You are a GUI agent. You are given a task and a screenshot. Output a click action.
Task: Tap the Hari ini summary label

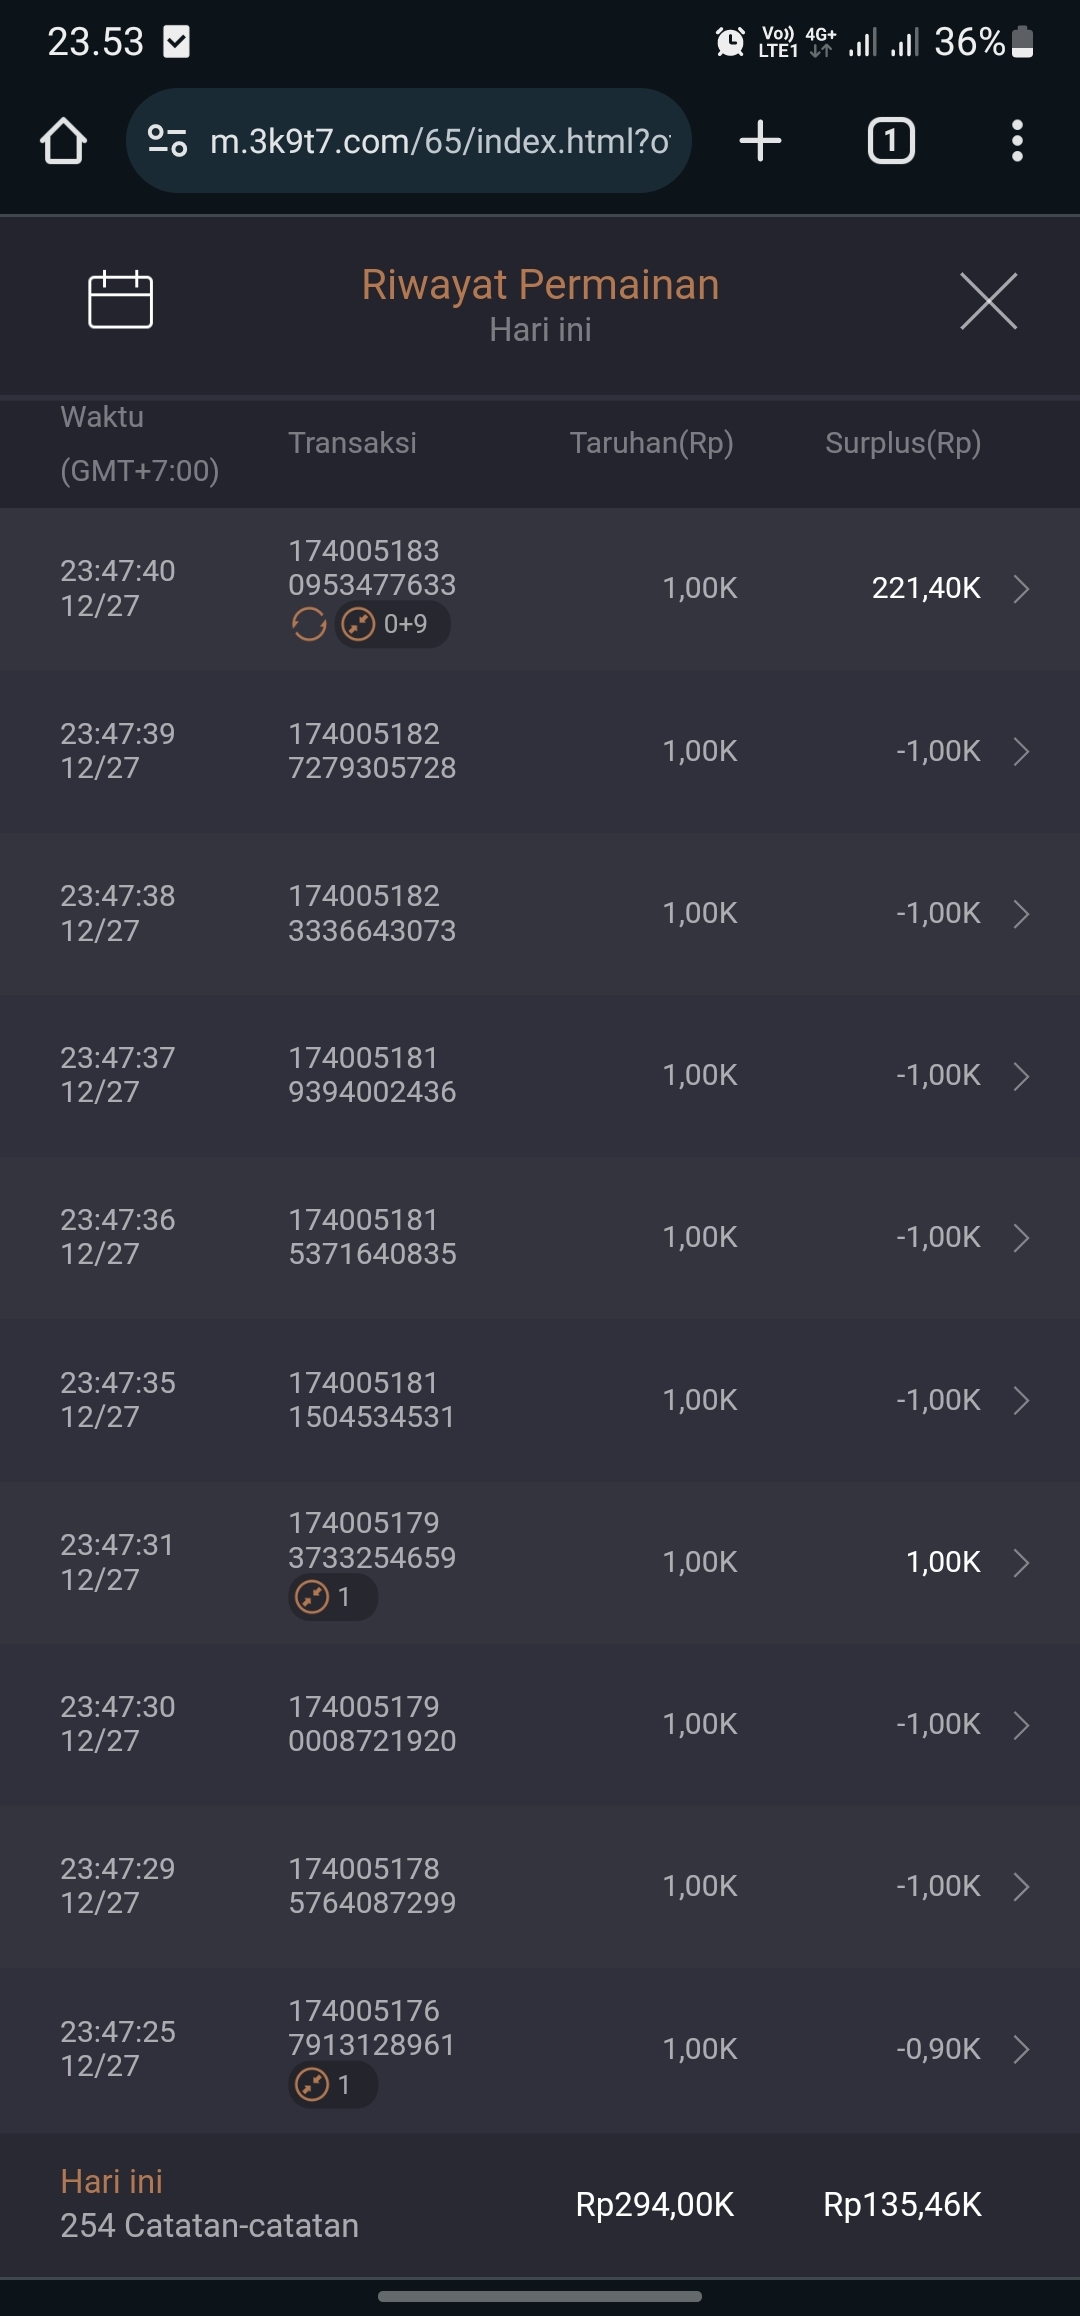click(x=111, y=2181)
